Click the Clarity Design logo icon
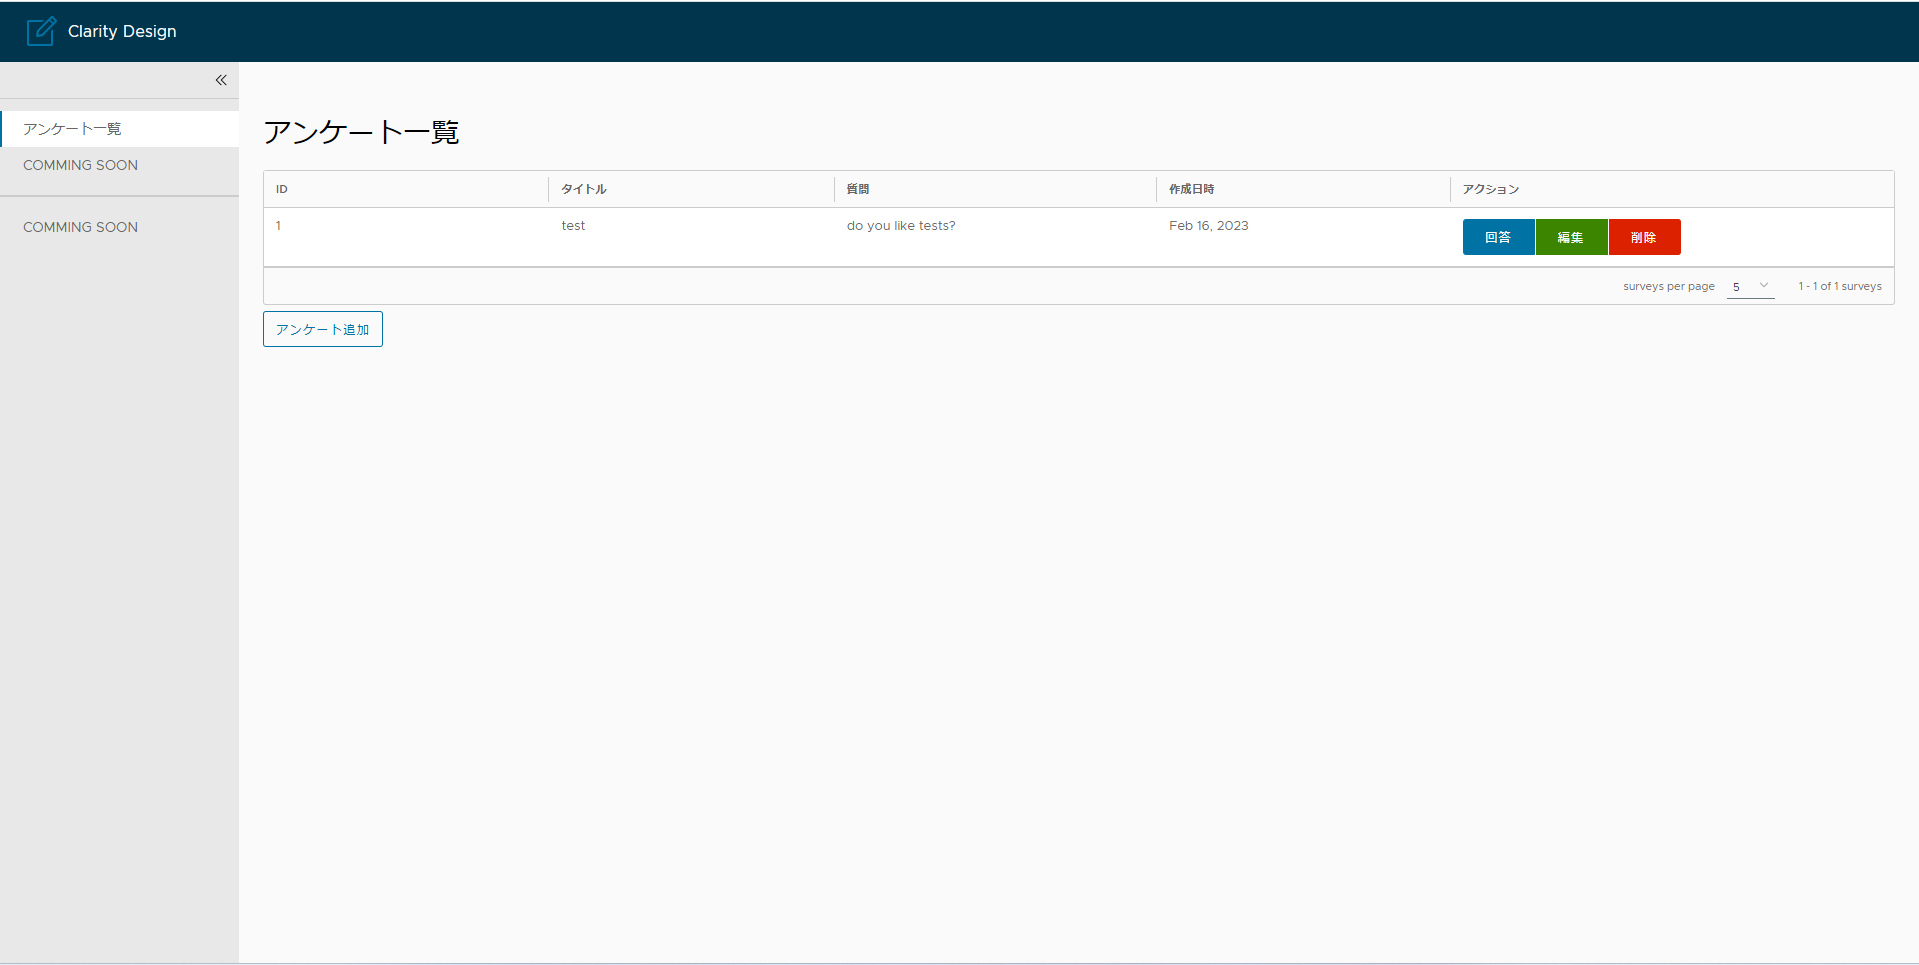 tap(41, 31)
